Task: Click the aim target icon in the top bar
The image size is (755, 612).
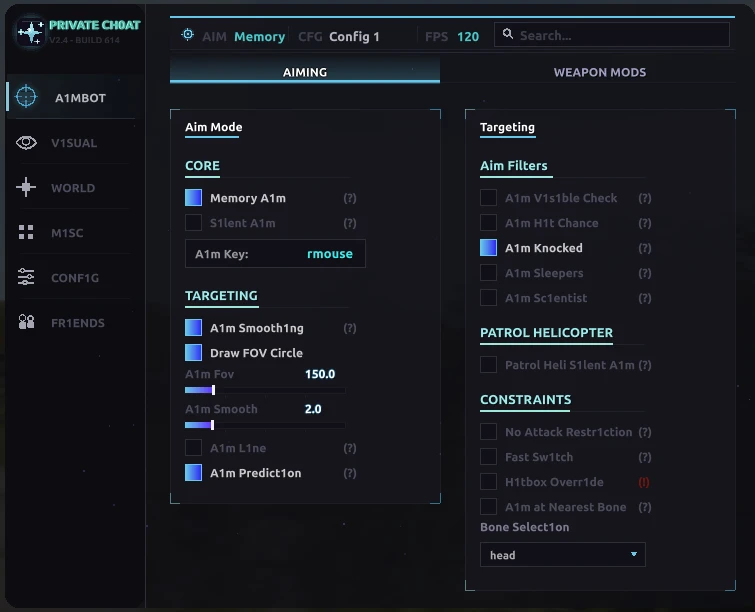Action: (188, 35)
